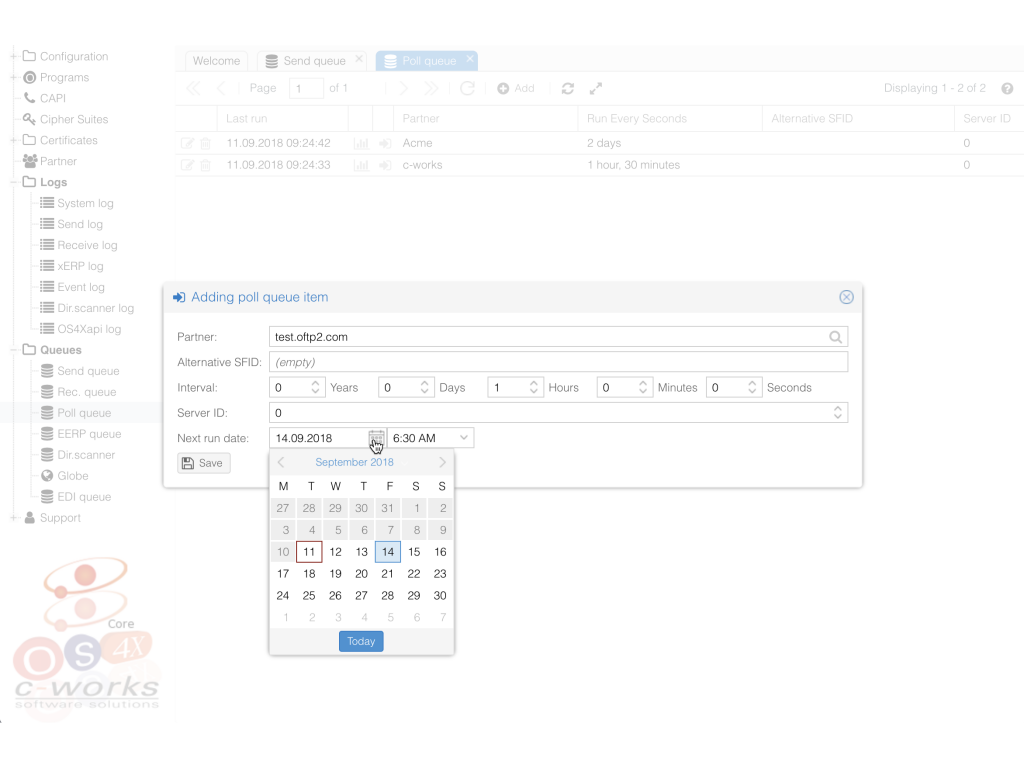The image size is (1024, 768).
Task: Open EERP queue in the sidebar
Action: 89,434
